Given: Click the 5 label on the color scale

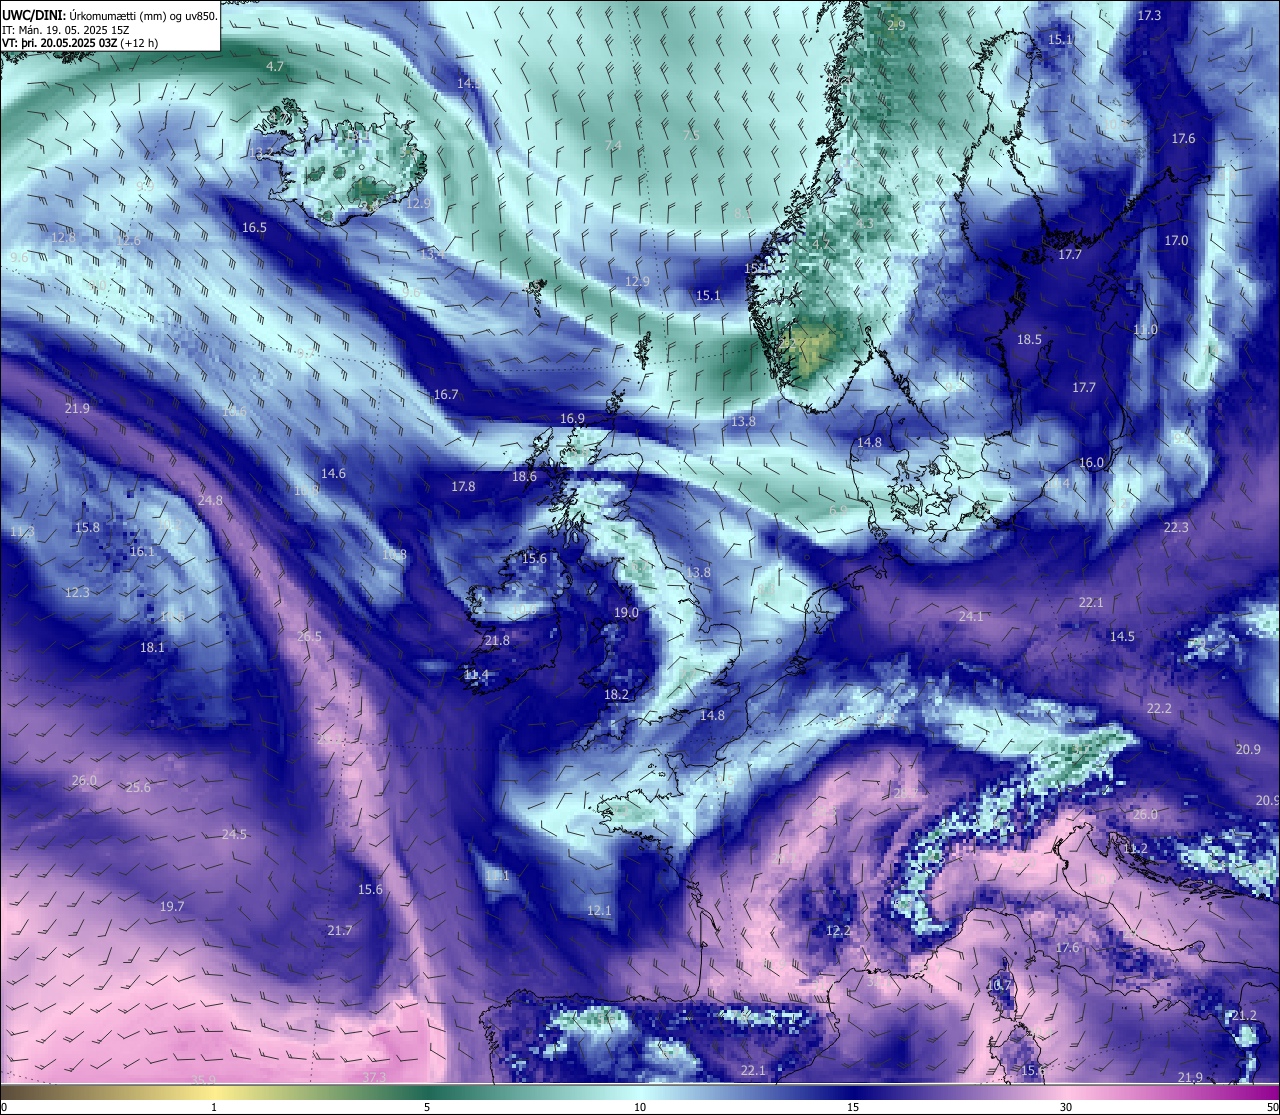Looking at the screenshot, I should [x=427, y=1108].
